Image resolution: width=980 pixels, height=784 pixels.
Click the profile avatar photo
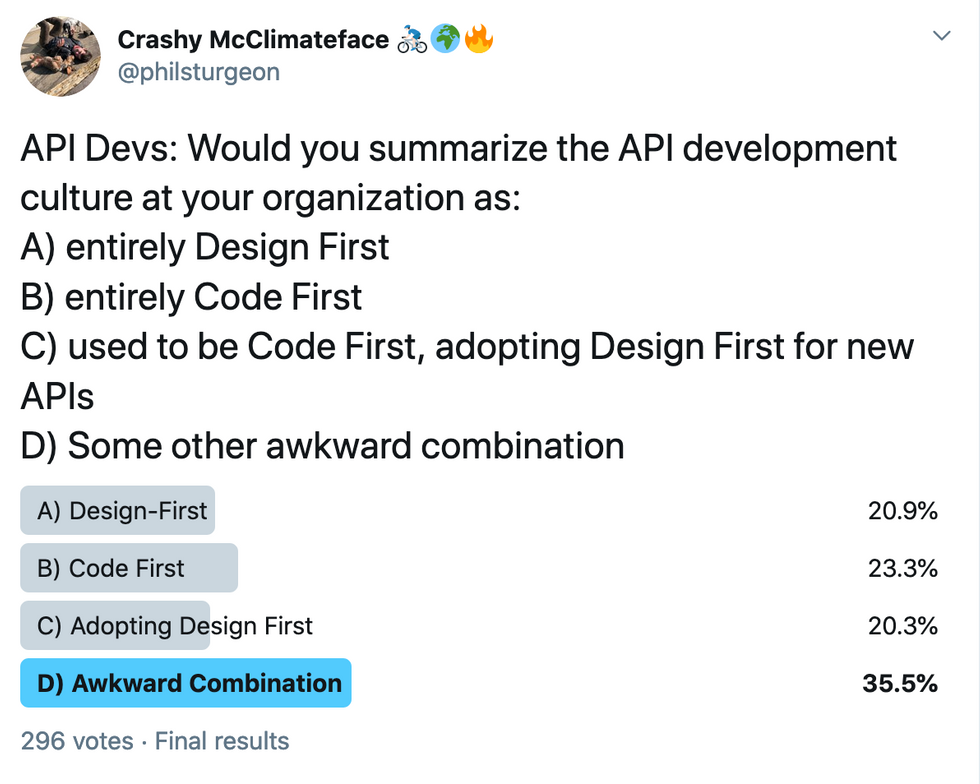[x=61, y=57]
